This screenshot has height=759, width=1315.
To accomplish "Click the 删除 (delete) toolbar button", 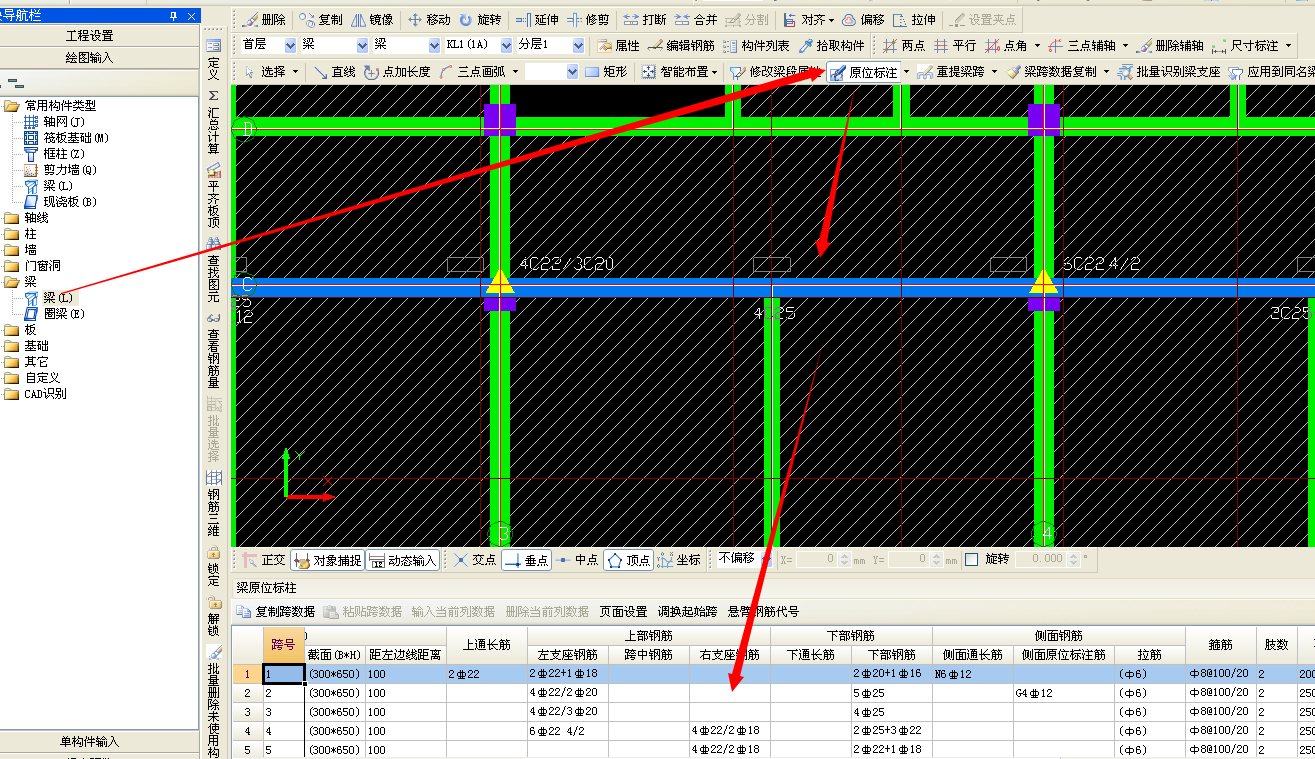I will click(x=264, y=20).
